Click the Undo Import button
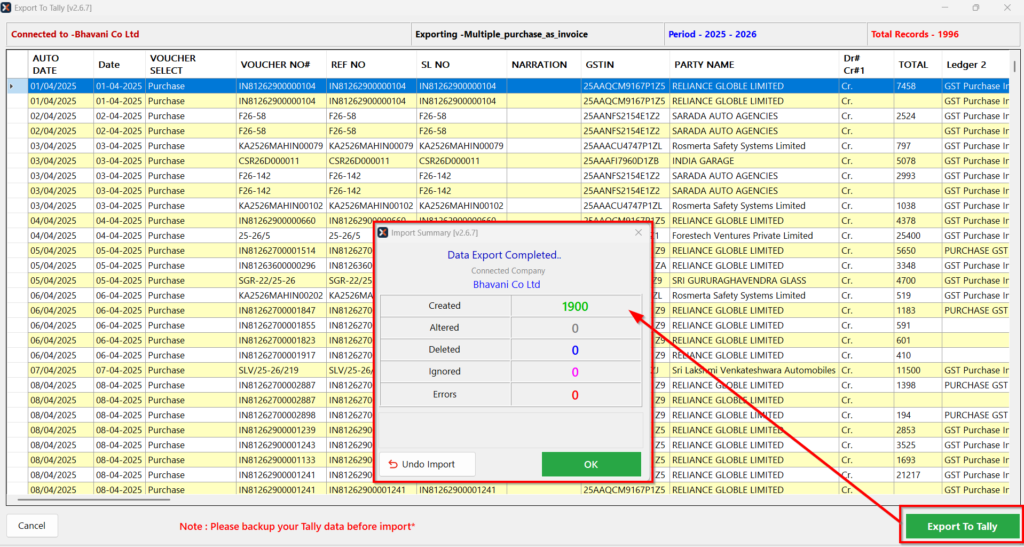 click(x=428, y=464)
